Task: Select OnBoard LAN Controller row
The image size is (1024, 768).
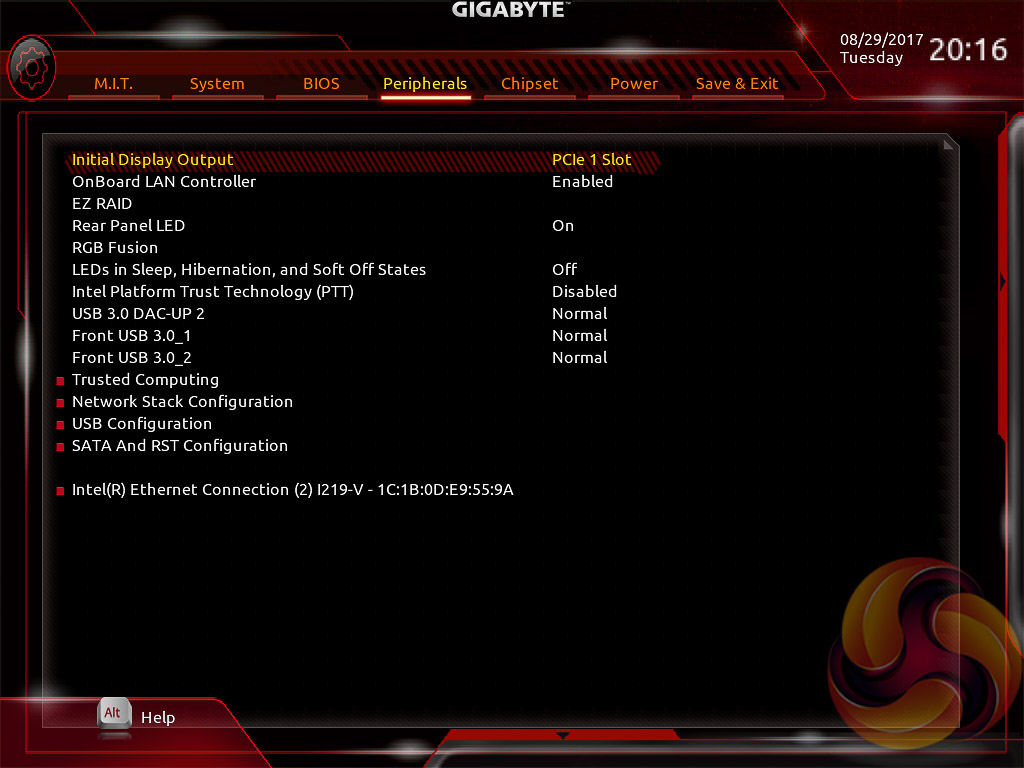Action: tap(164, 182)
